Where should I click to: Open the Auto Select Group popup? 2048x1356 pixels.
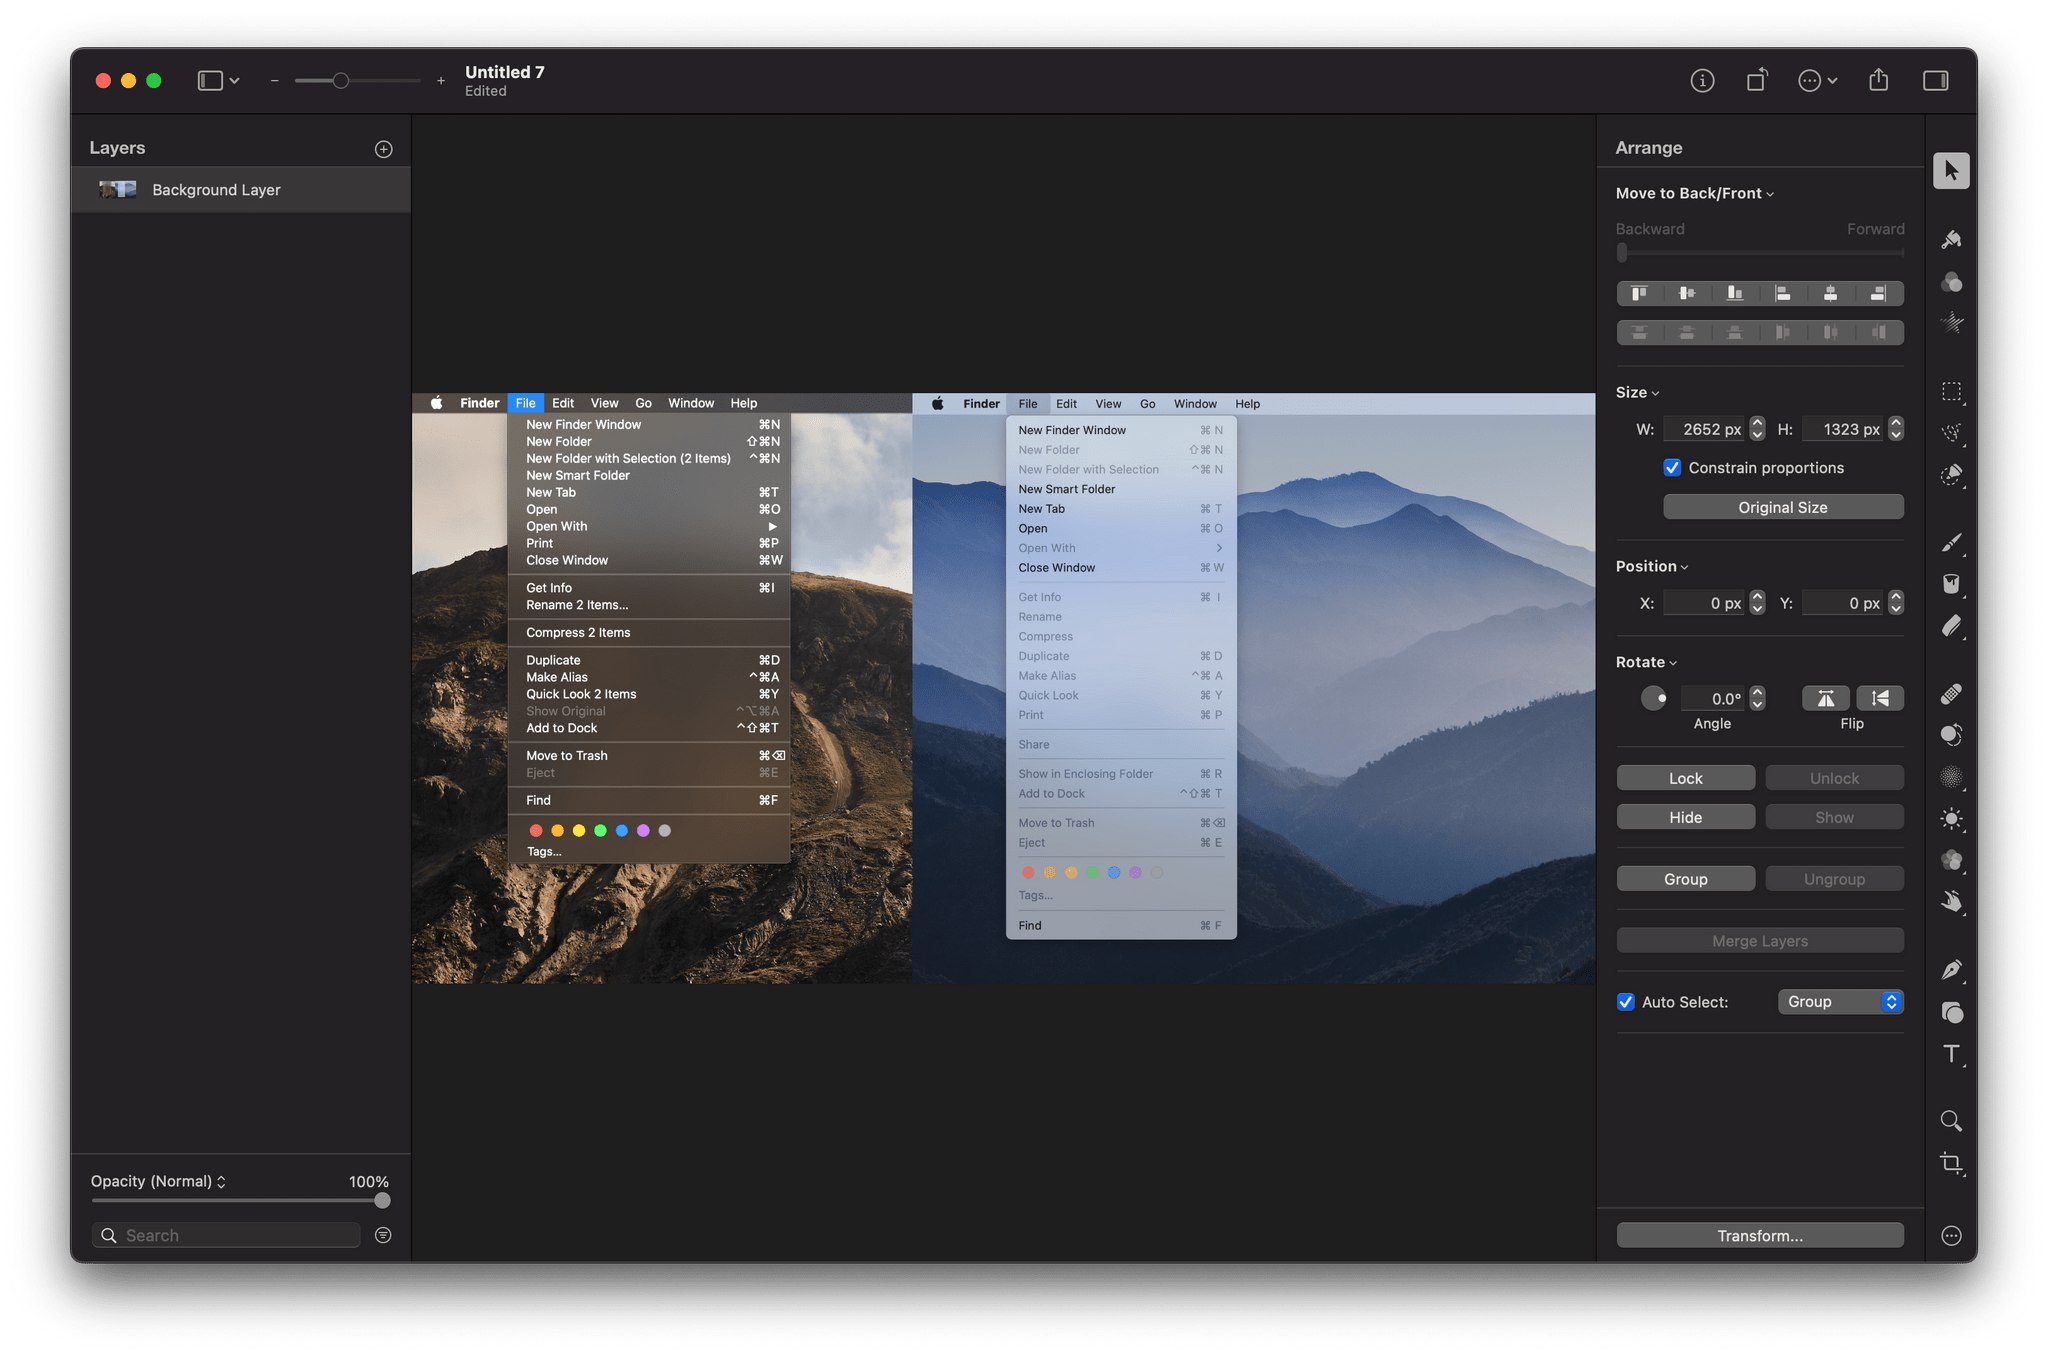click(x=1840, y=1001)
